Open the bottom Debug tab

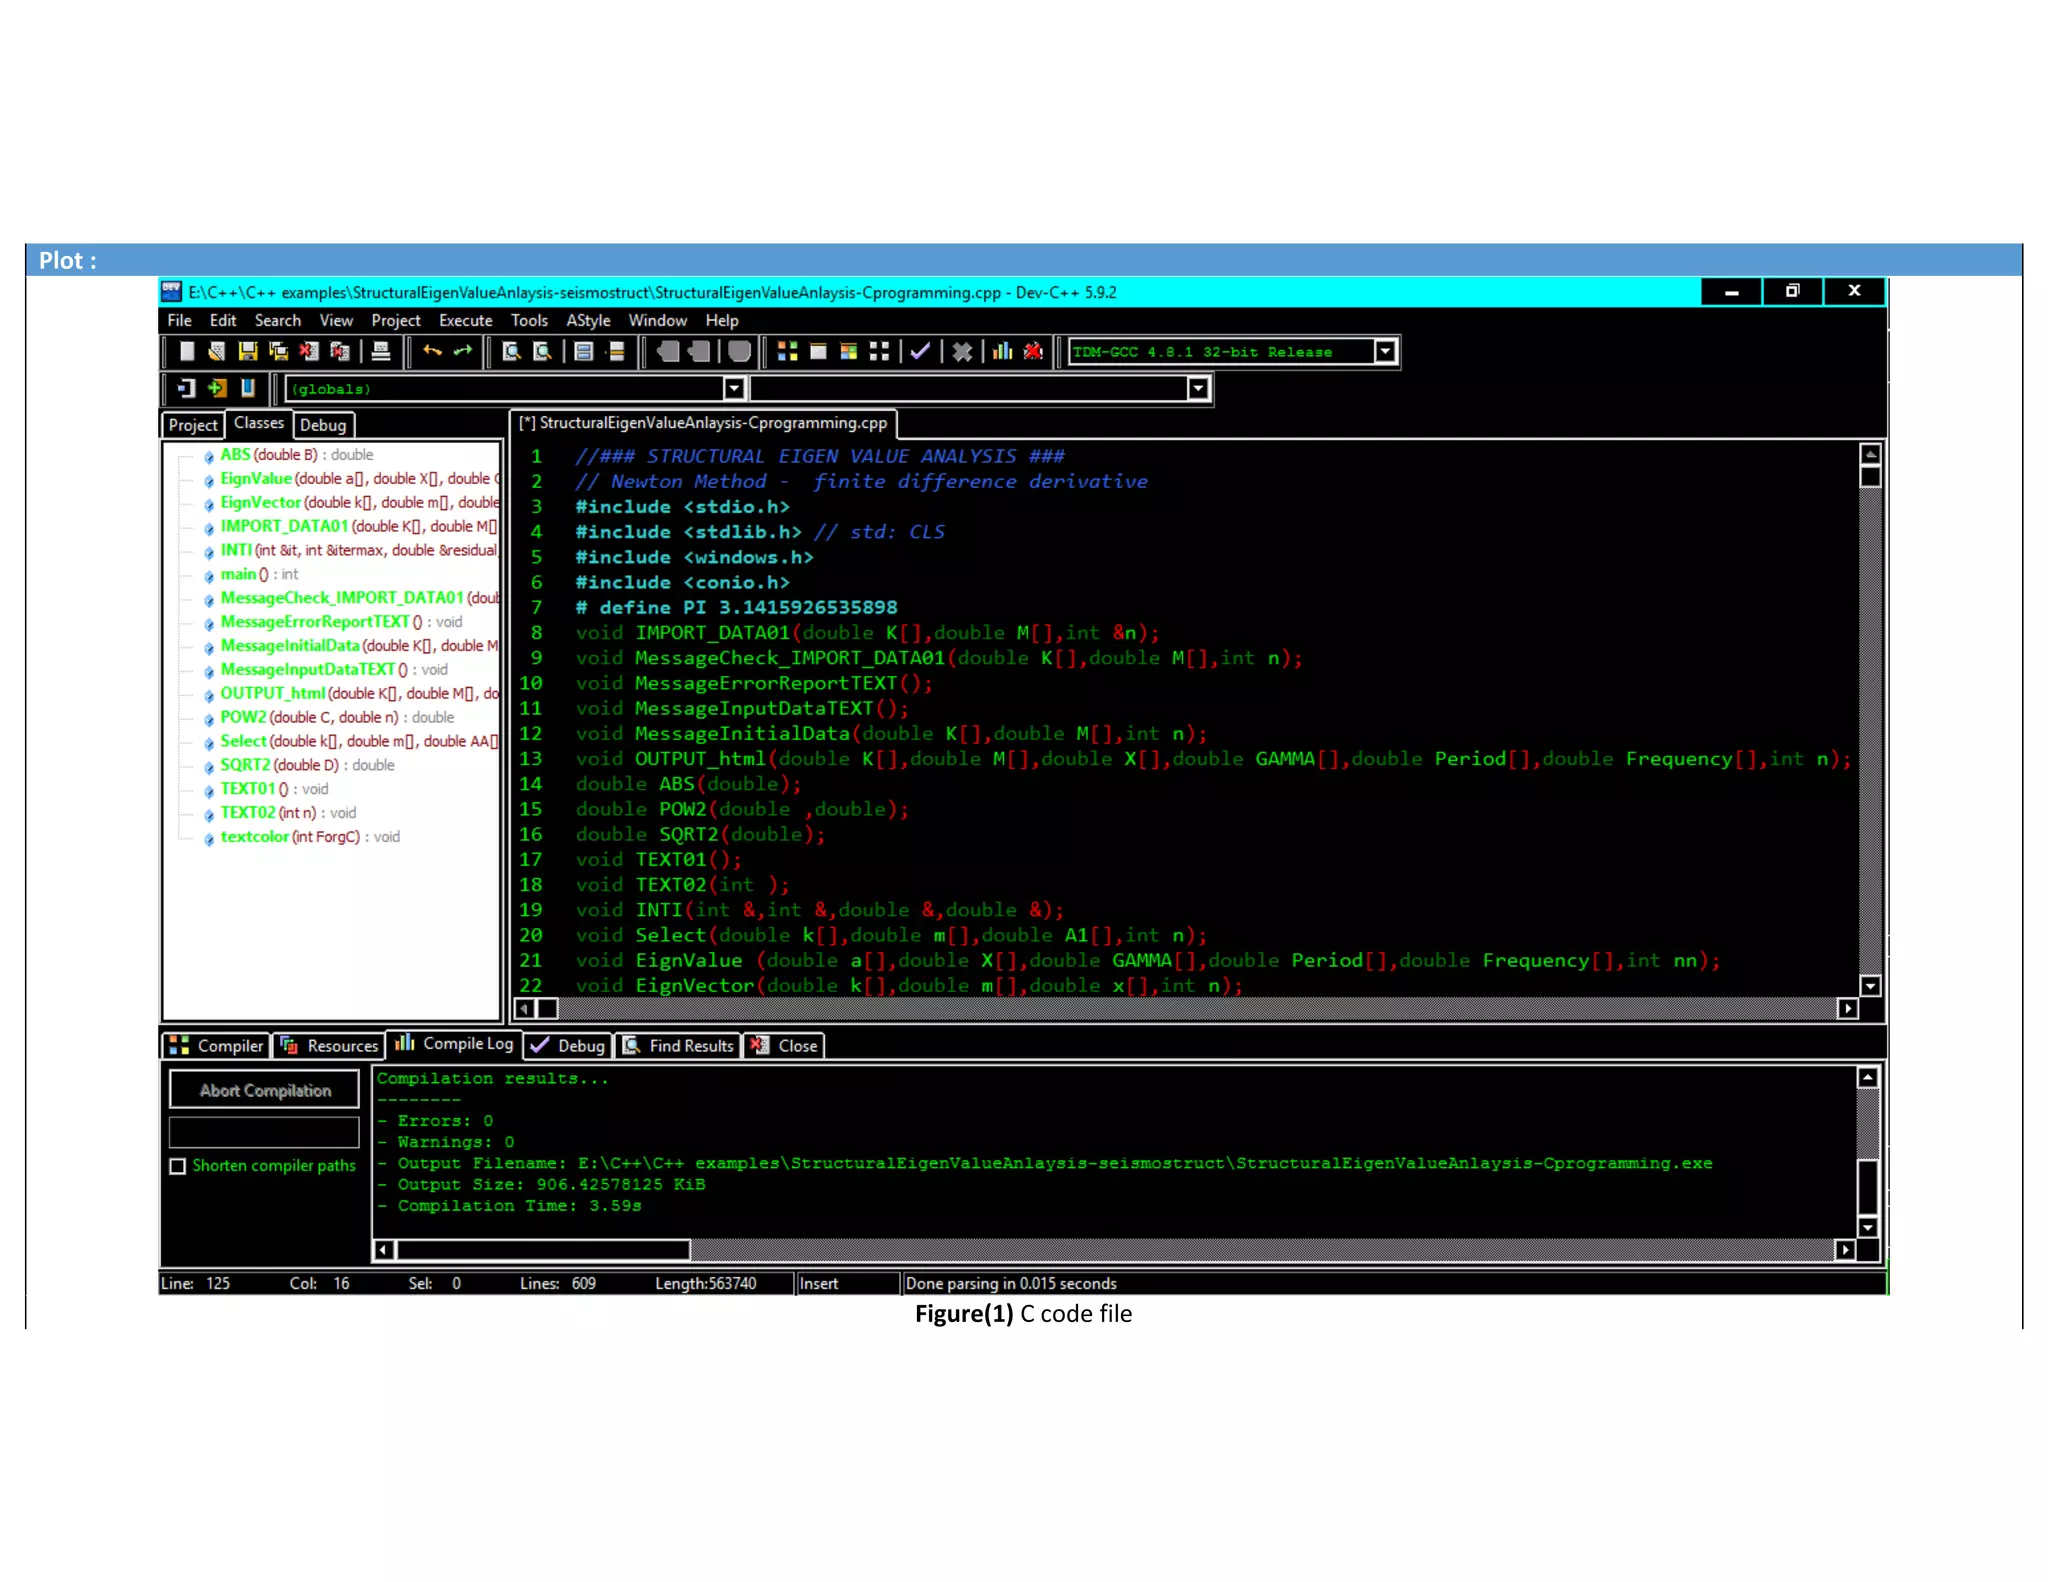568,1045
